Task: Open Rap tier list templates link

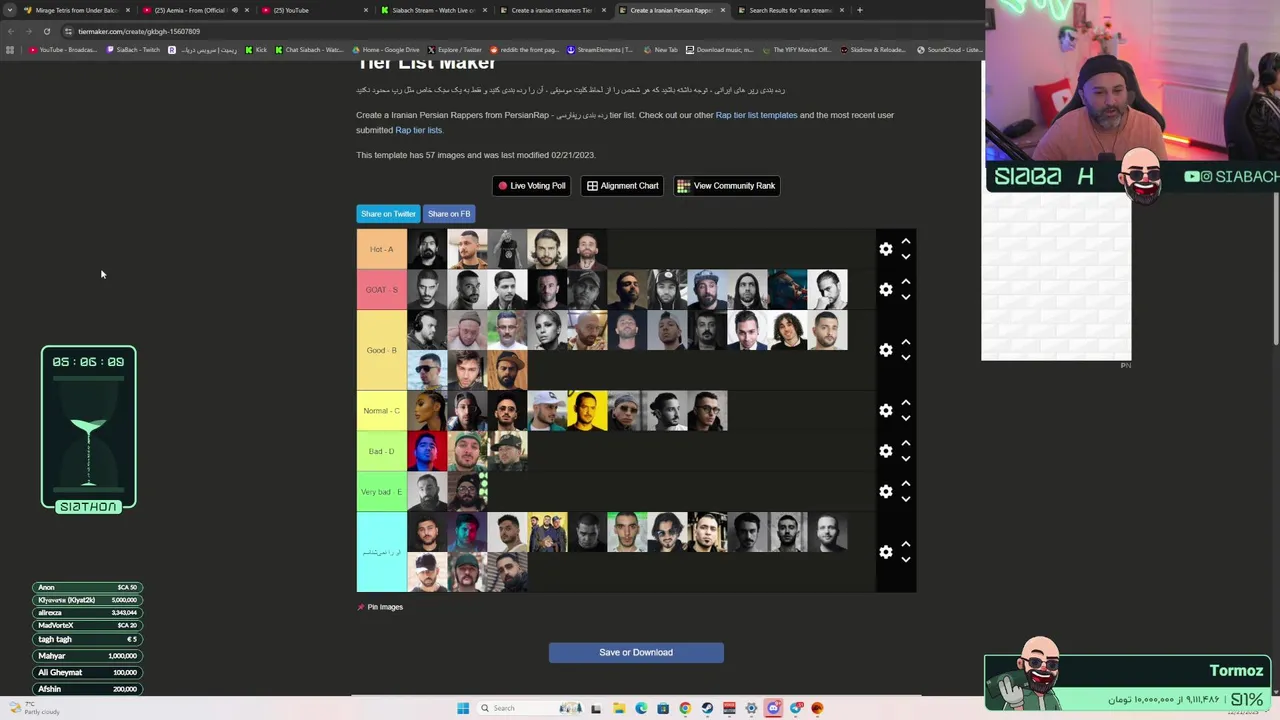Action: (756, 115)
